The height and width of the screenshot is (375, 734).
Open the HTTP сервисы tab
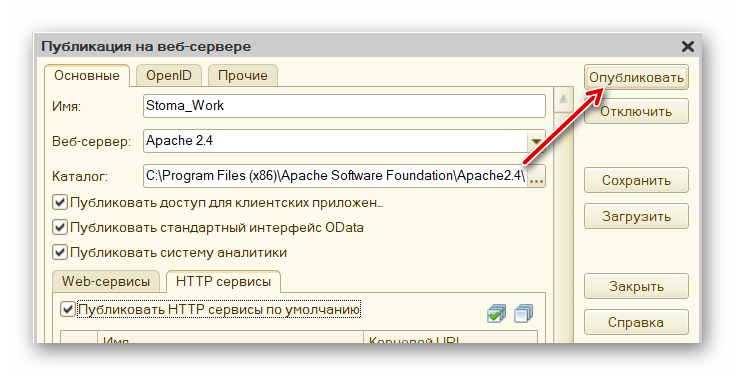point(223,281)
